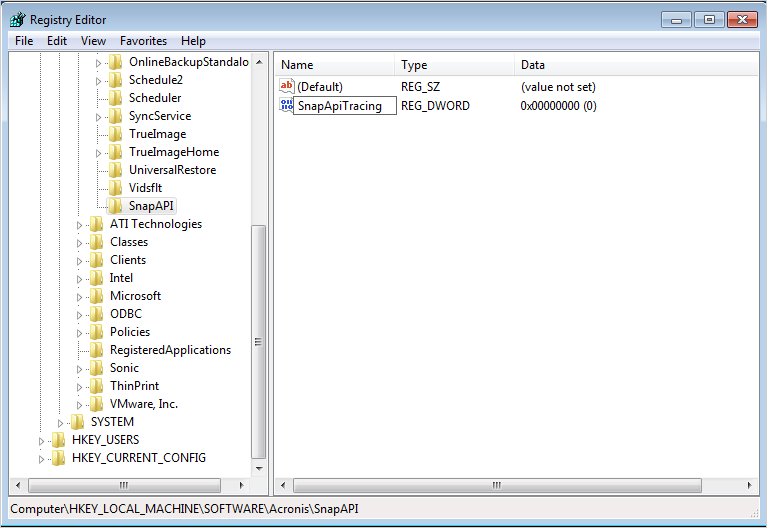Click the Microsoft folder icon
Screen dimensions: 767x528
coord(97,296)
